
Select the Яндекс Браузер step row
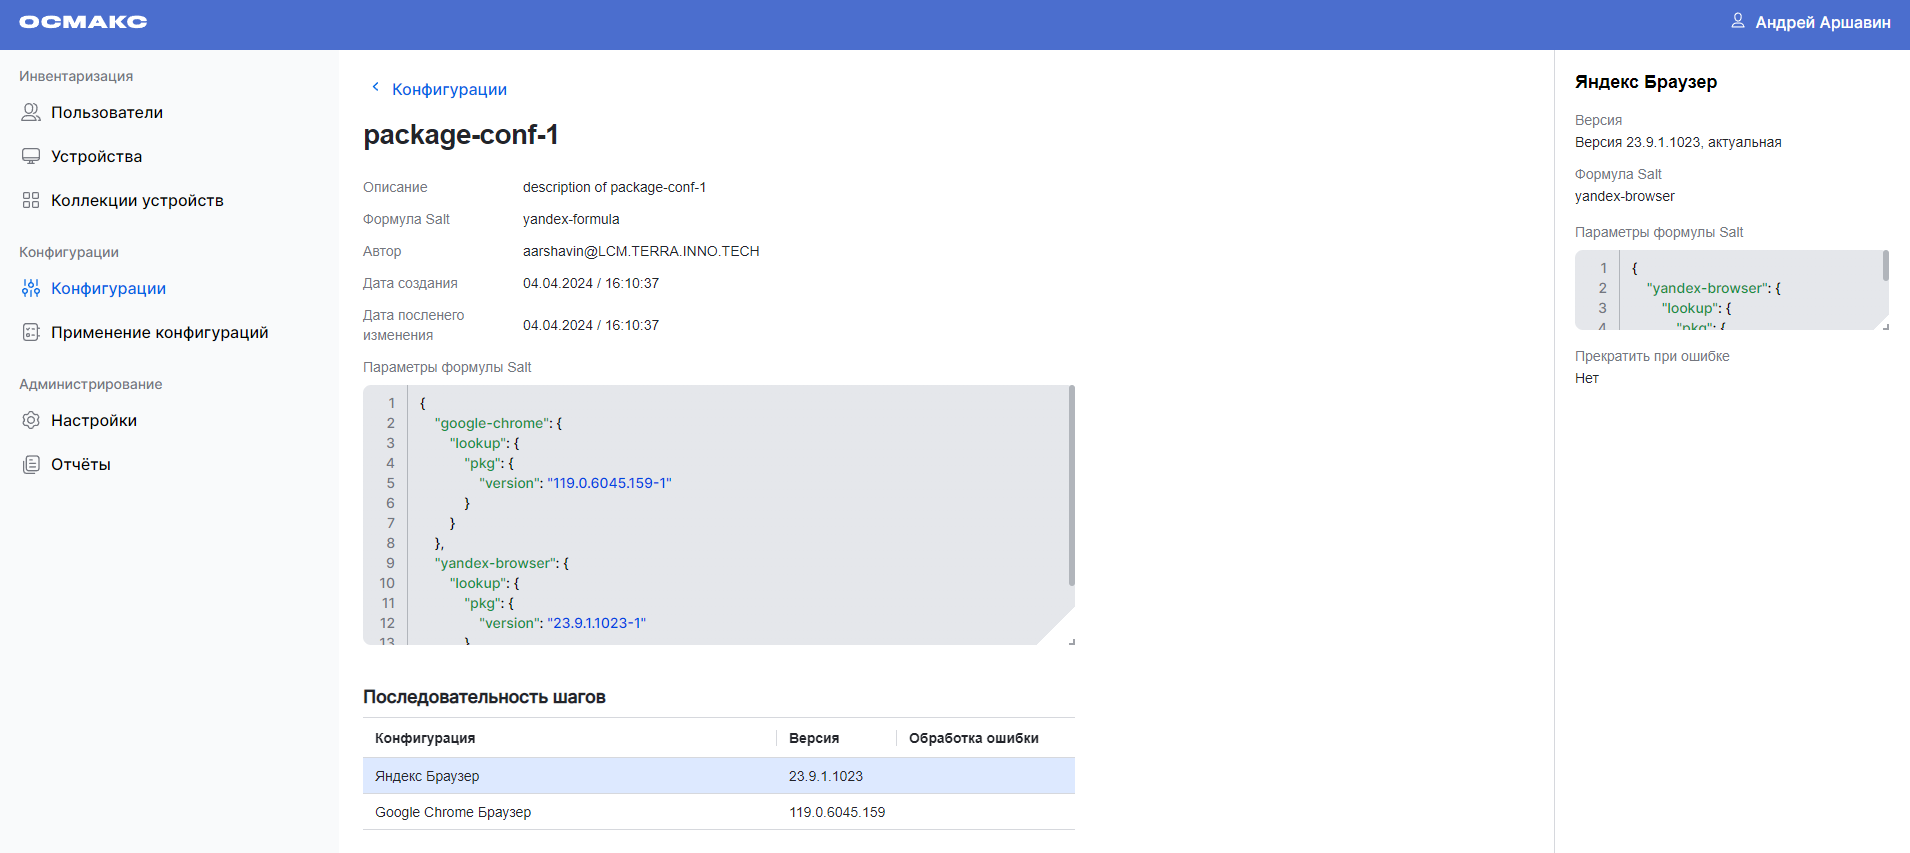click(718, 776)
